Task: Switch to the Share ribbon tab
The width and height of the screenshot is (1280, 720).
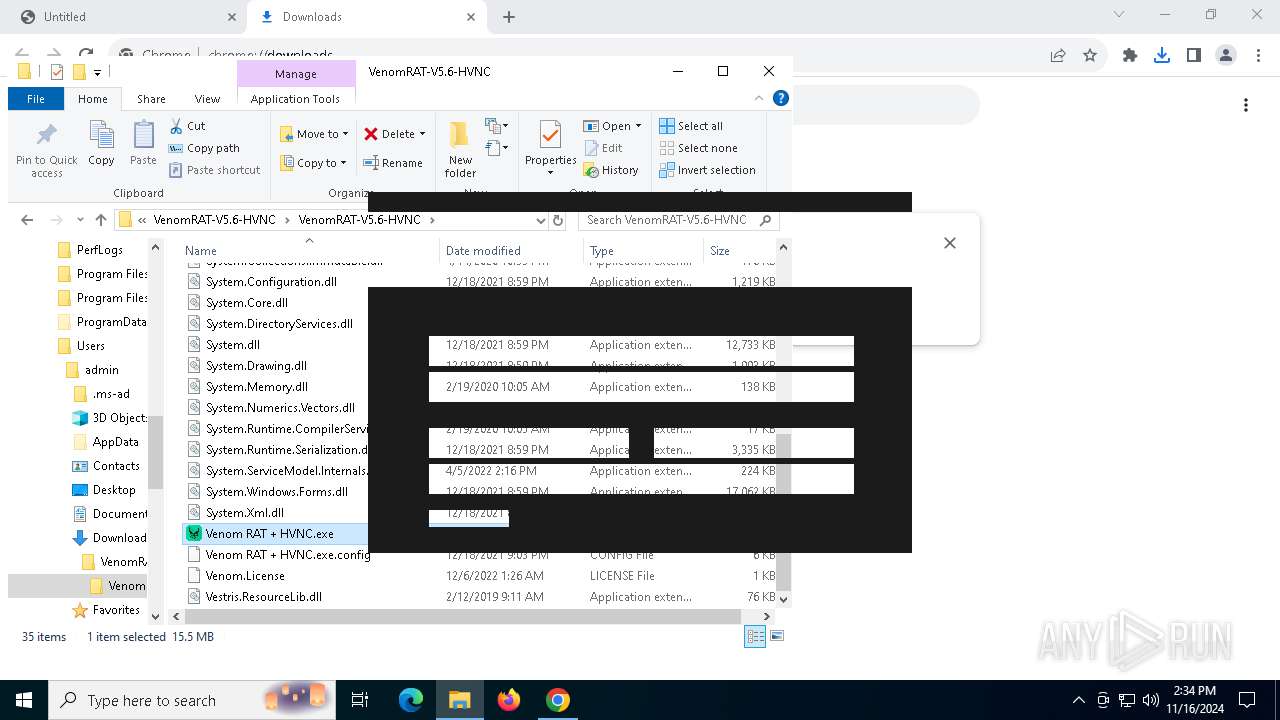Action: coord(151,99)
